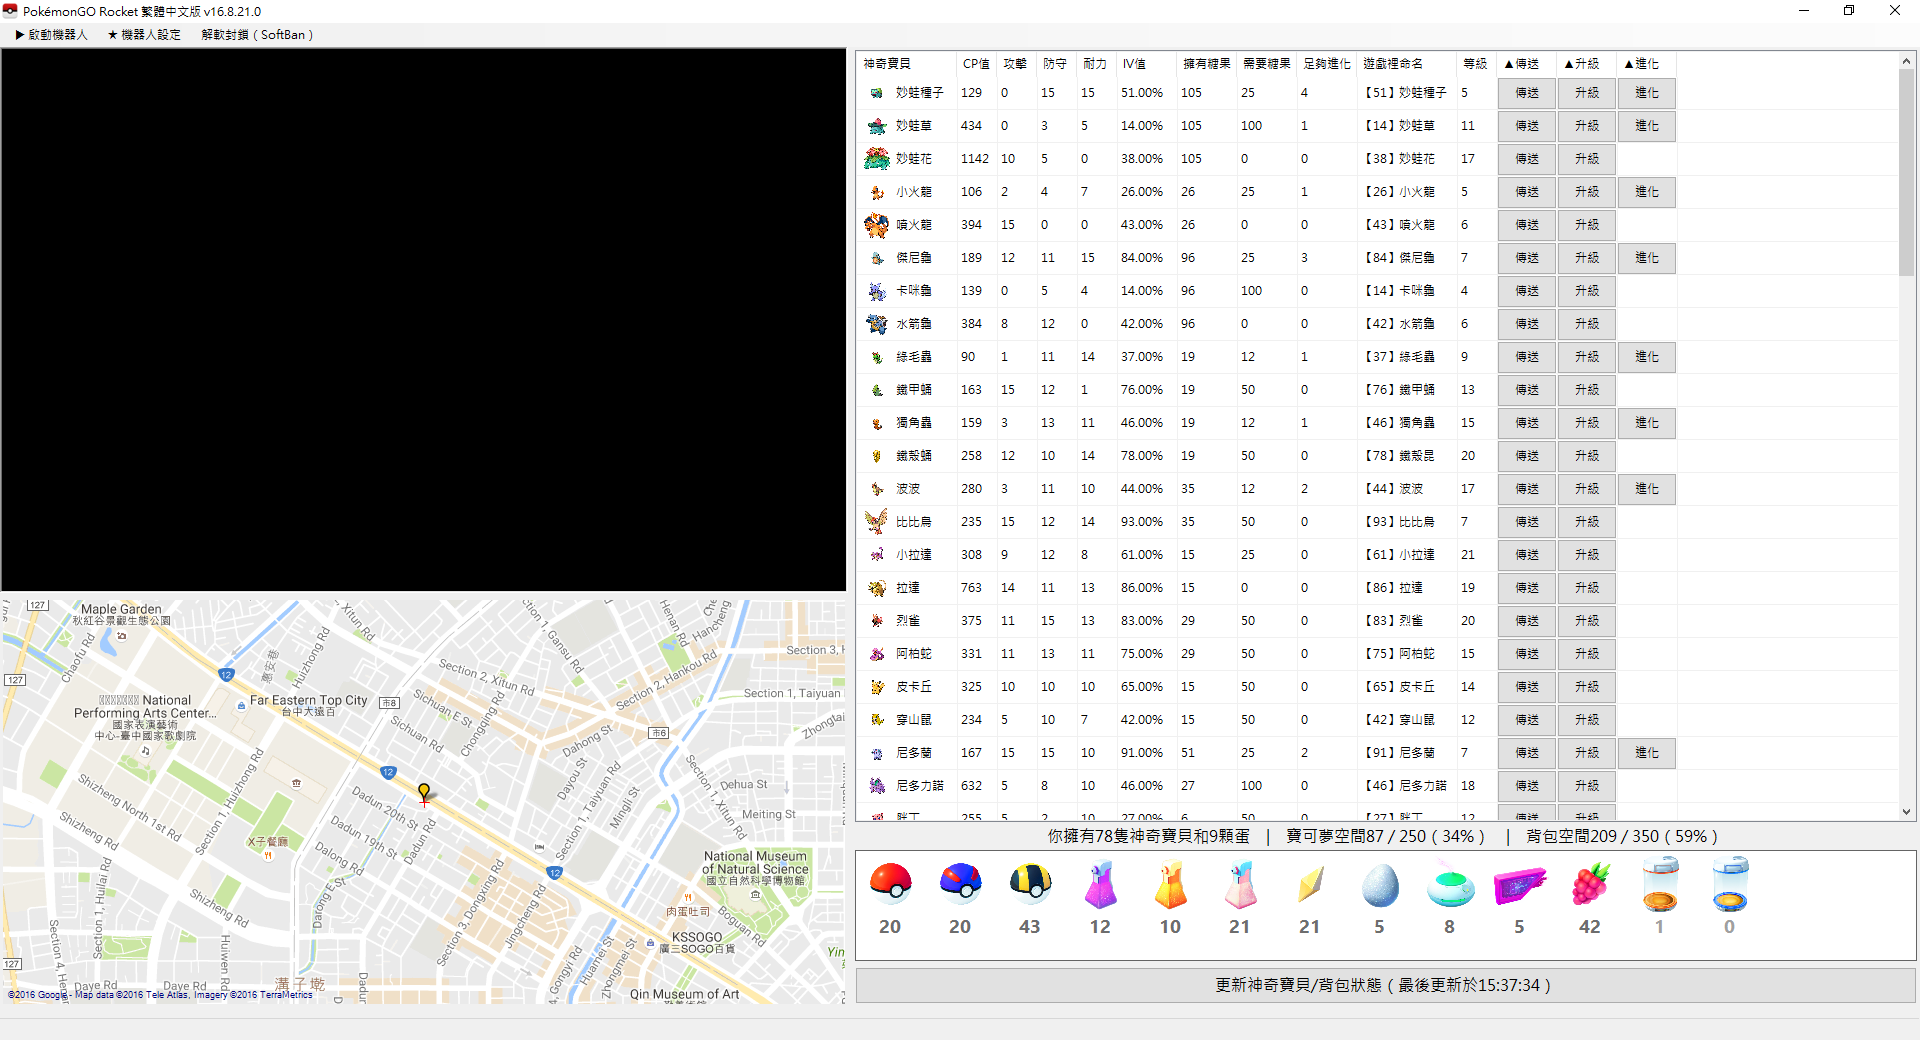Open the 機器人設定 menu
Image resolution: width=1920 pixels, height=1040 pixels.
point(145,35)
